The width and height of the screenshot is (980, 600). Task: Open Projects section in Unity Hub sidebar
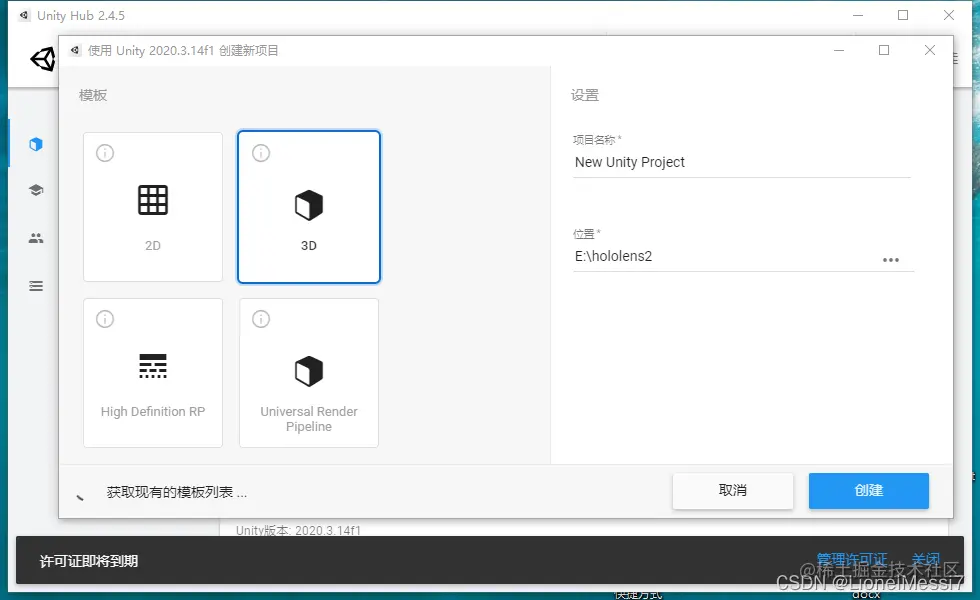click(x=36, y=144)
